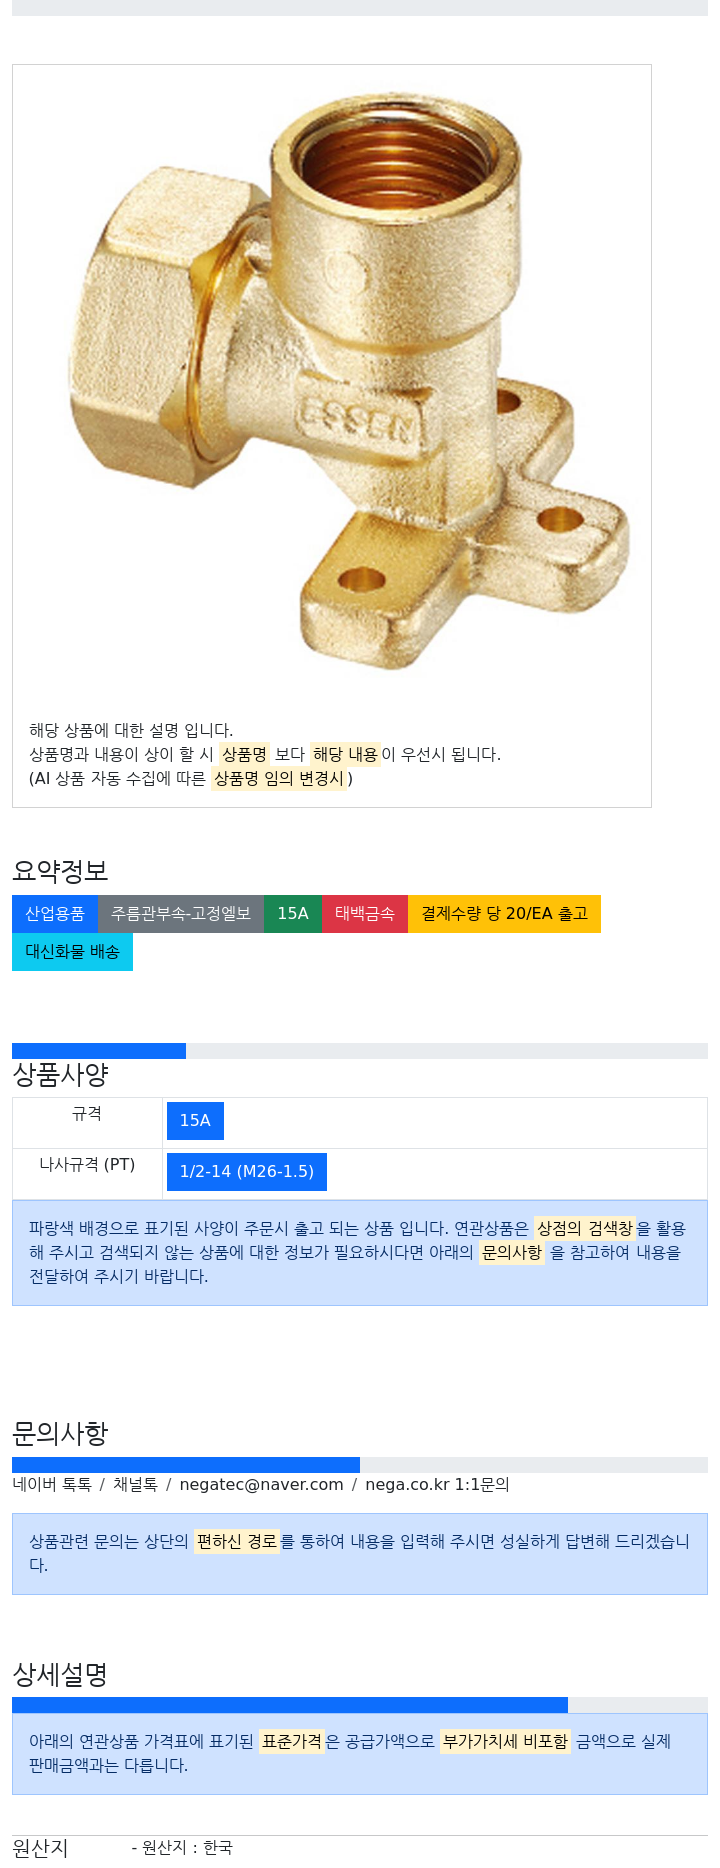Image resolution: width=720 pixels, height=1868 pixels.
Task: Click the highlighted 상품명 임의 변경시 text
Action: [279, 778]
